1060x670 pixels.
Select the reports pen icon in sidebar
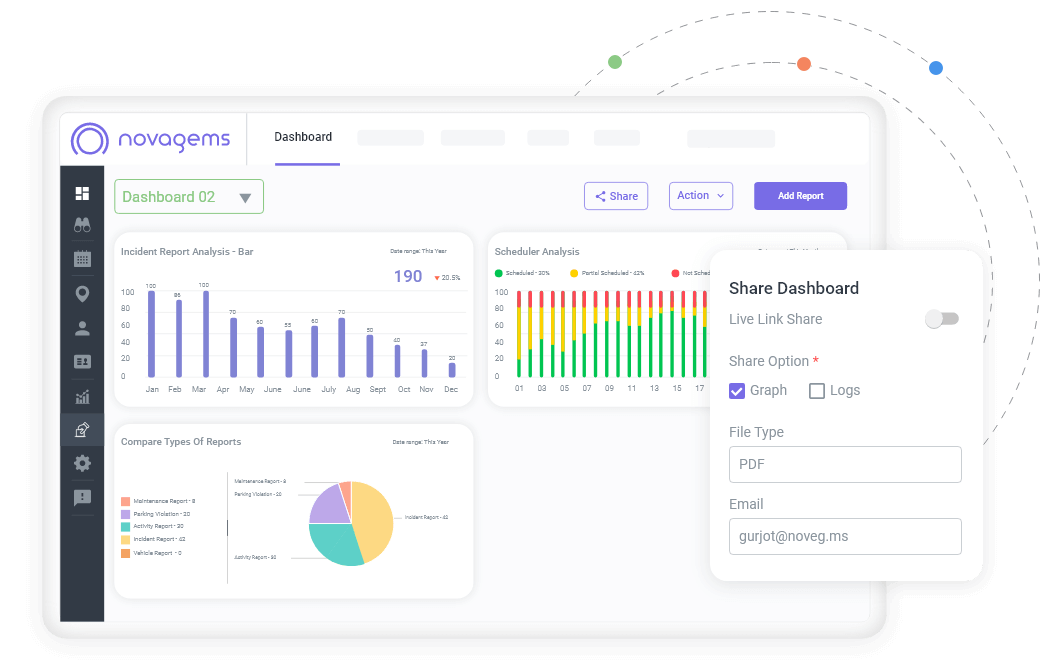82,430
